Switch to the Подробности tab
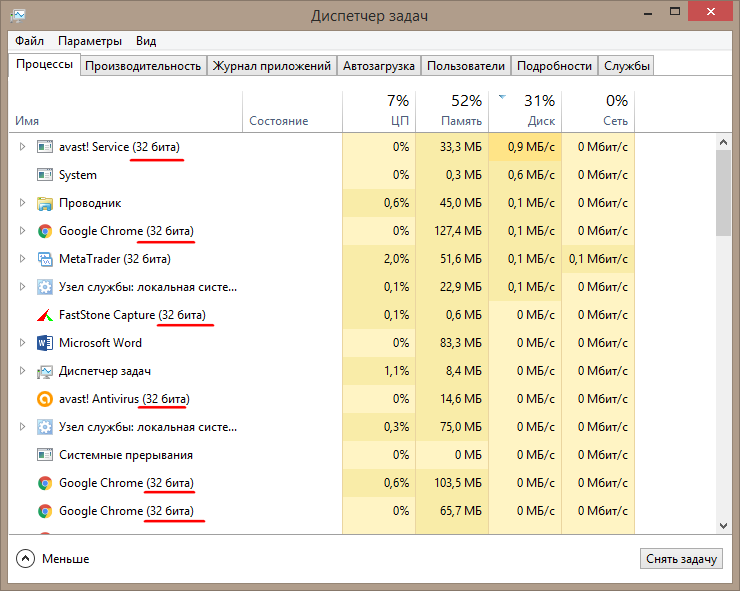The height and width of the screenshot is (591, 740). tap(554, 66)
